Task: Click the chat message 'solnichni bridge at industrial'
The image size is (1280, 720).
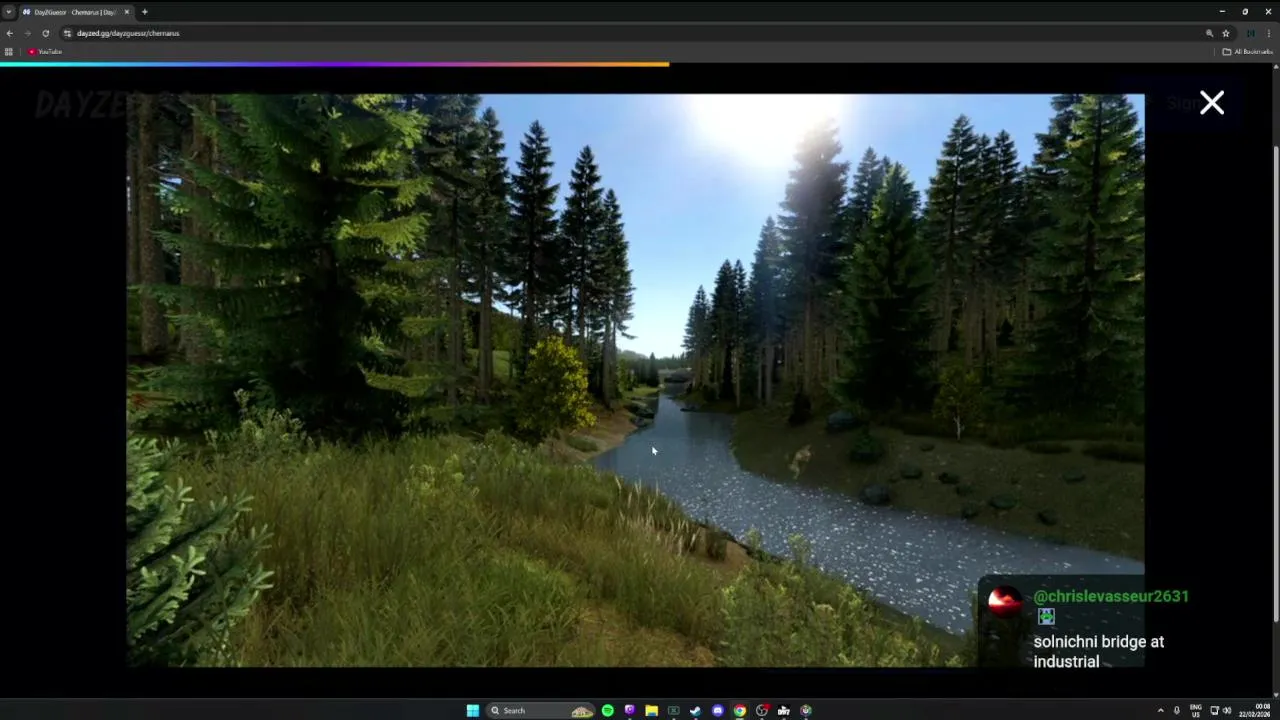Action: coord(1098,651)
